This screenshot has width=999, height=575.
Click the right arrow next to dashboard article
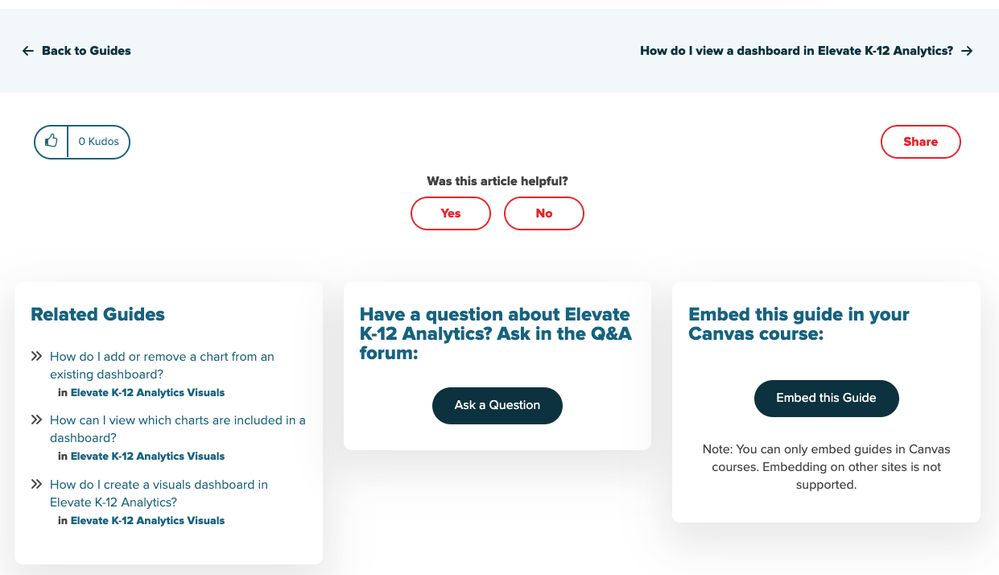(967, 51)
